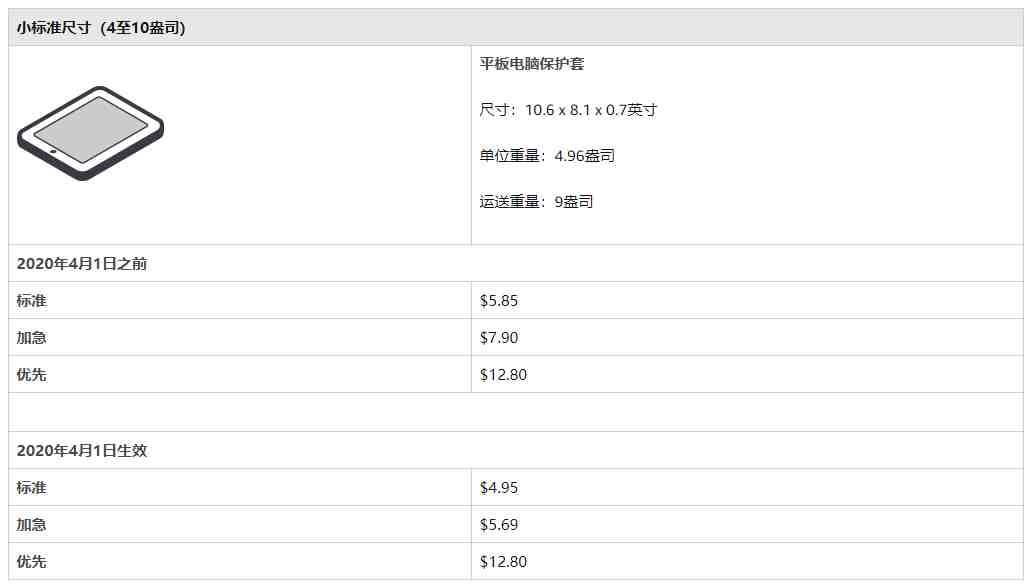Click 优先 label under 2020年4月1日之前
1034x588 pixels.
pyautogui.click(x=32, y=374)
